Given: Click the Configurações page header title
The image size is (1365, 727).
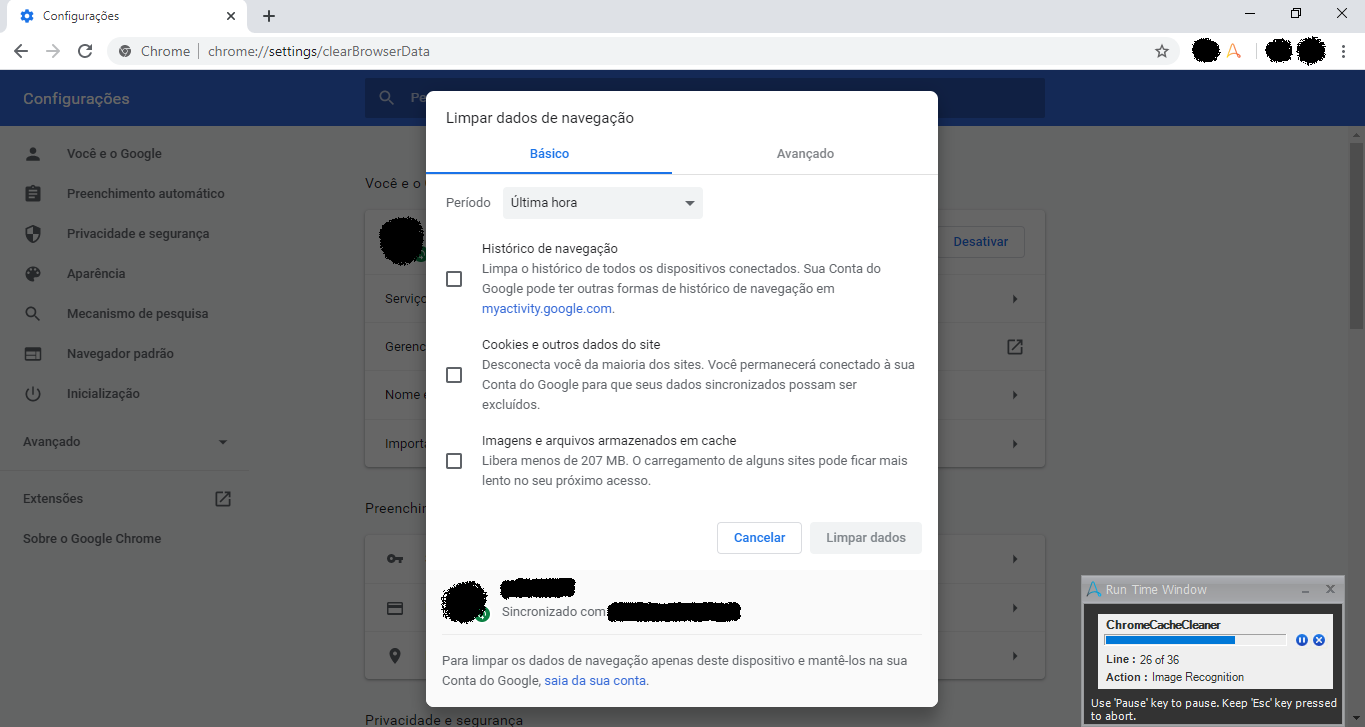Looking at the screenshot, I should pos(76,99).
